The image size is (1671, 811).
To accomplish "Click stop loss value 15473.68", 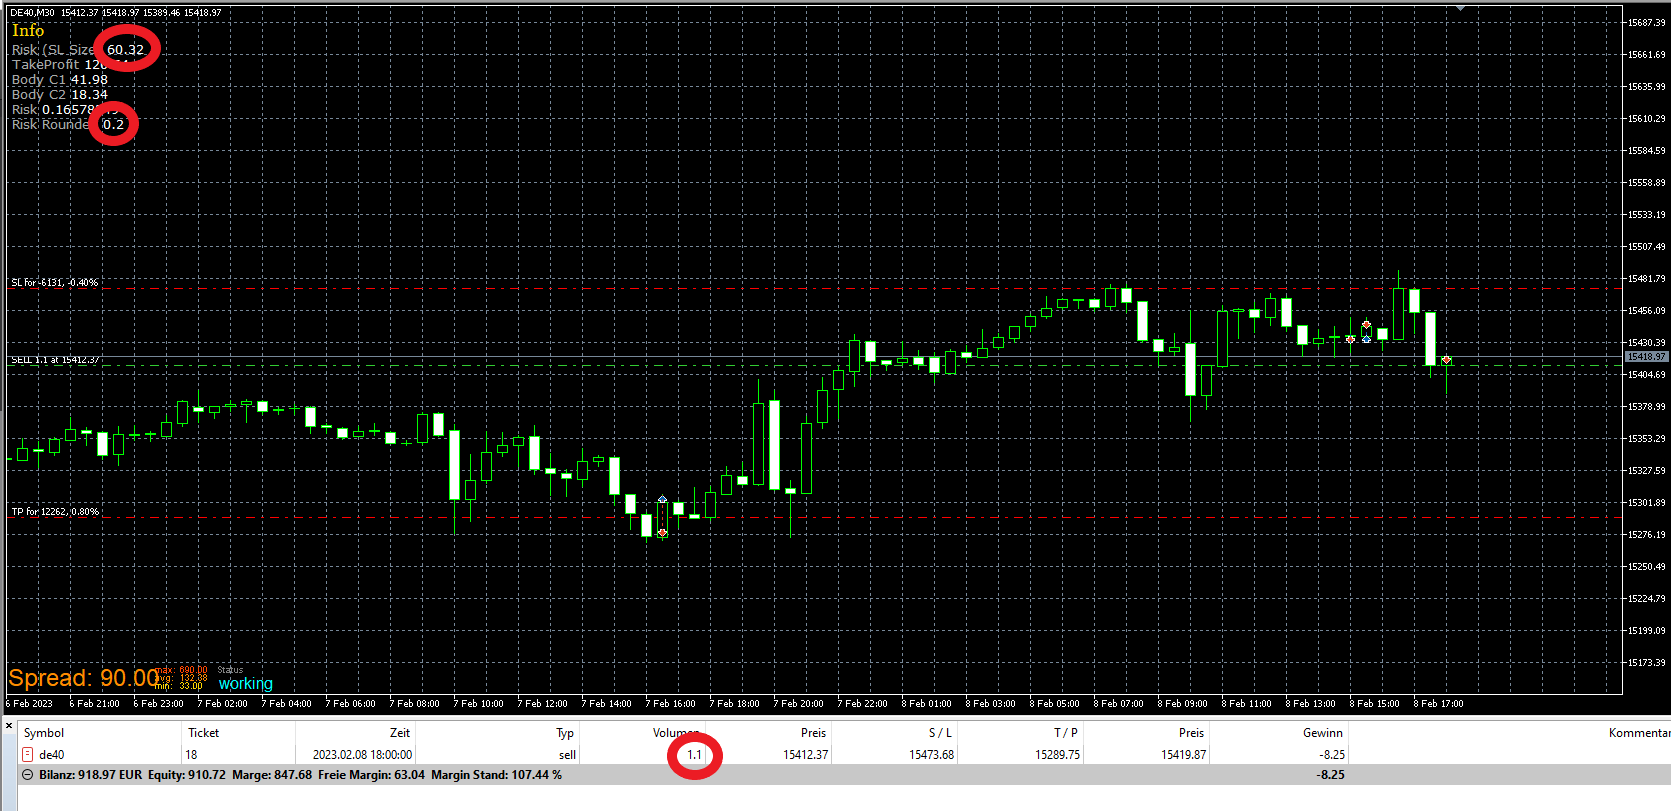I will [x=931, y=755].
